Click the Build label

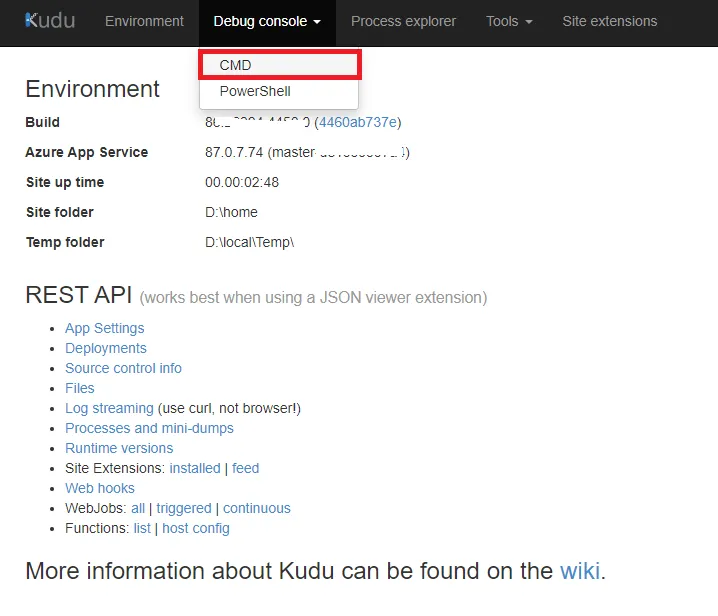click(x=43, y=122)
